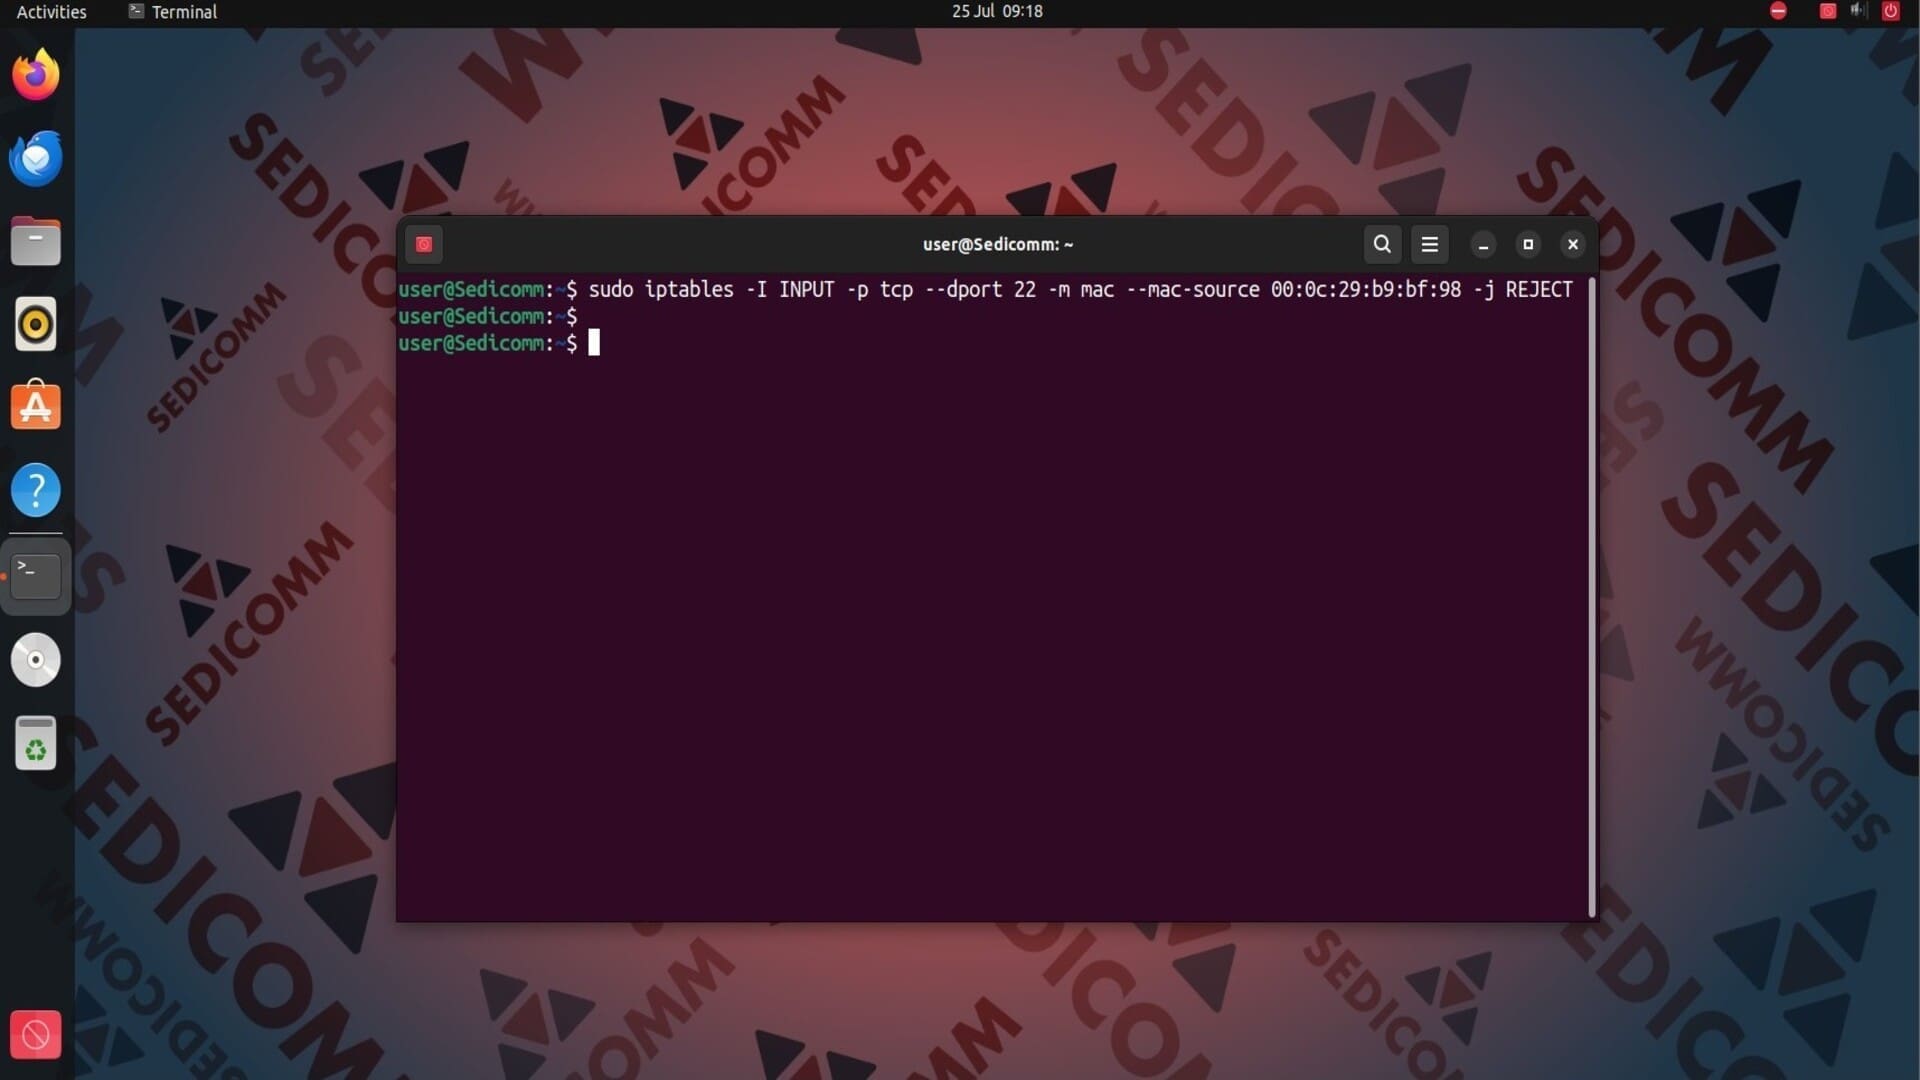Click the new tab icon in terminal

(x=424, y=244)
